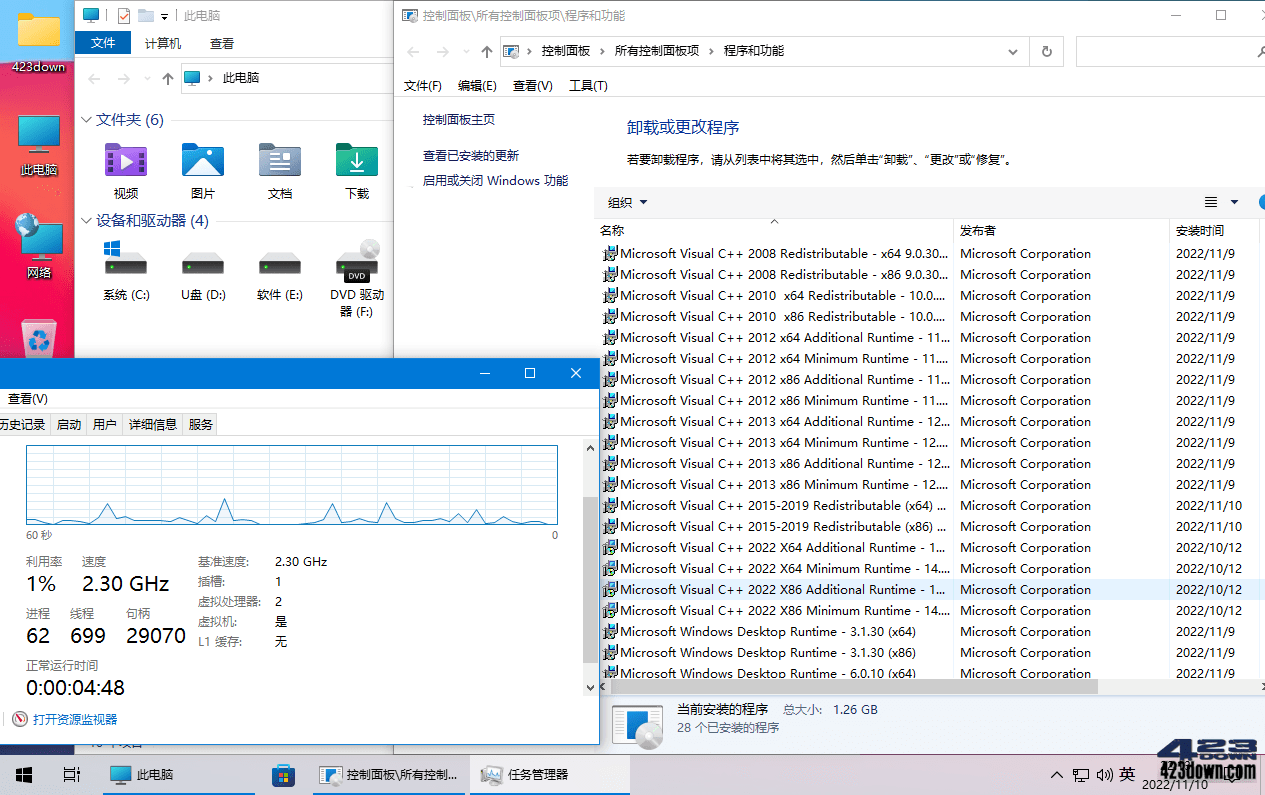Open the 下载 (Downloads) folder
The width and height of the screenshot is (1265, 795).
pos(356,165)
